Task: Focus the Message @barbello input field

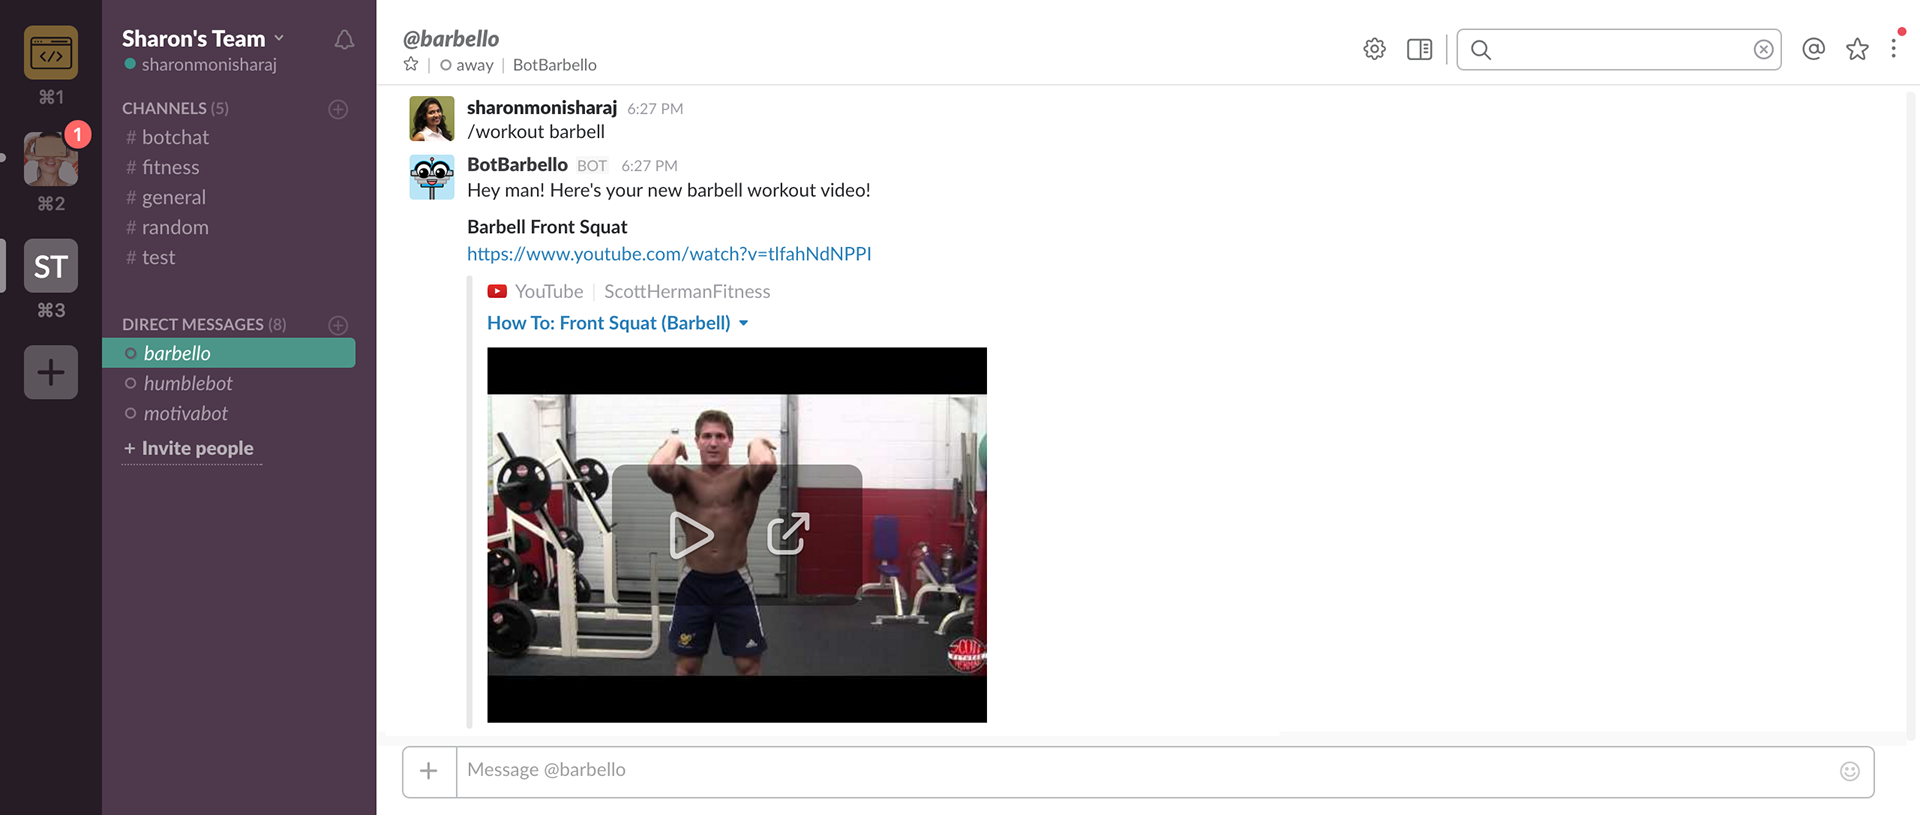Action: pos(1146,771)
